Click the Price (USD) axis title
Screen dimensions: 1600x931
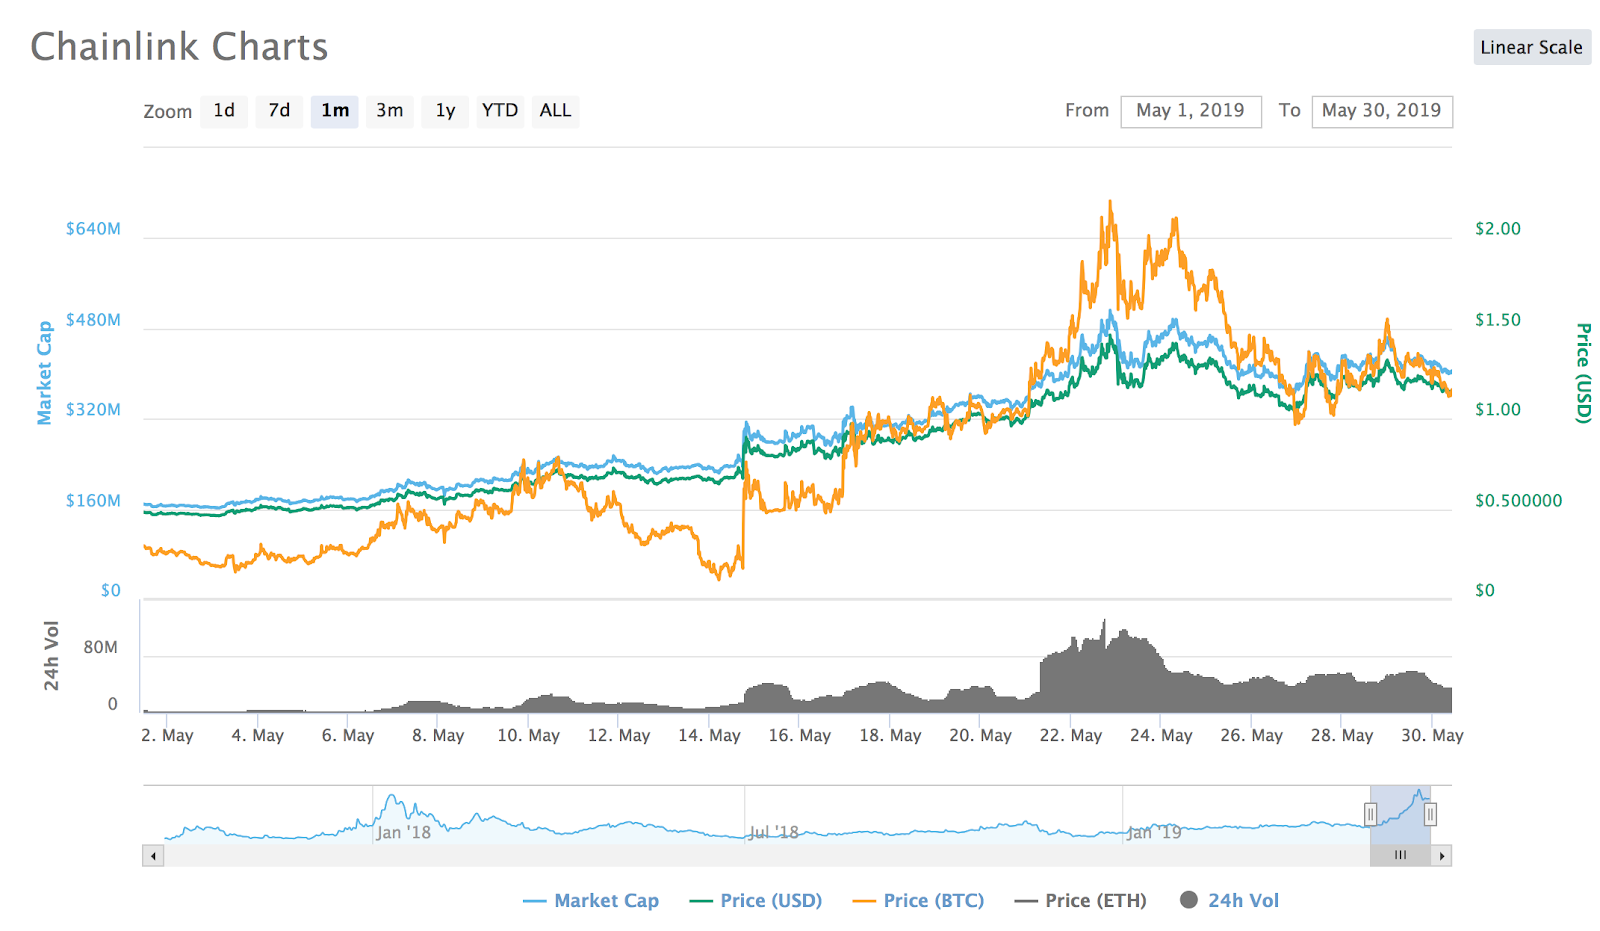tap(1583, 373)
